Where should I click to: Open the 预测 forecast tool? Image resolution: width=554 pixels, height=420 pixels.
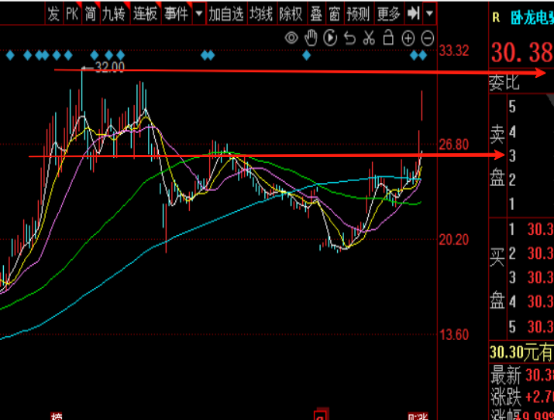point(358,14)
